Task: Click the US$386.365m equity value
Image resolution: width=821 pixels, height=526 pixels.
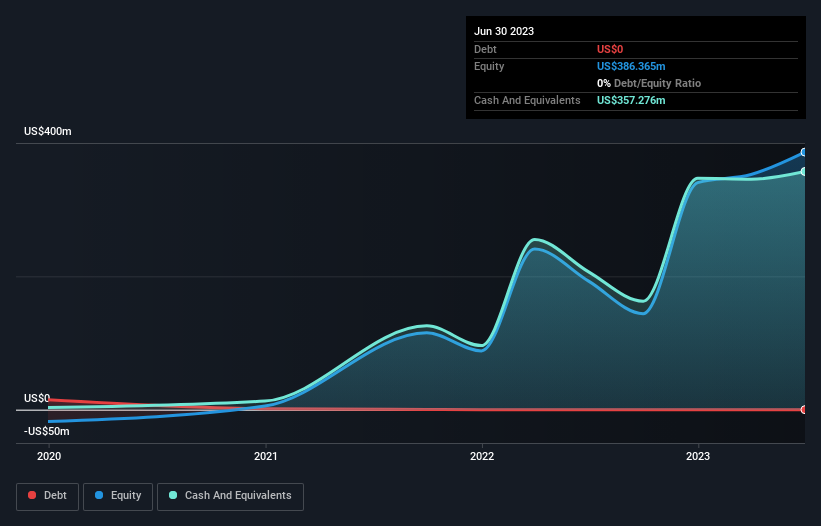Action: (x=631, y=66)
